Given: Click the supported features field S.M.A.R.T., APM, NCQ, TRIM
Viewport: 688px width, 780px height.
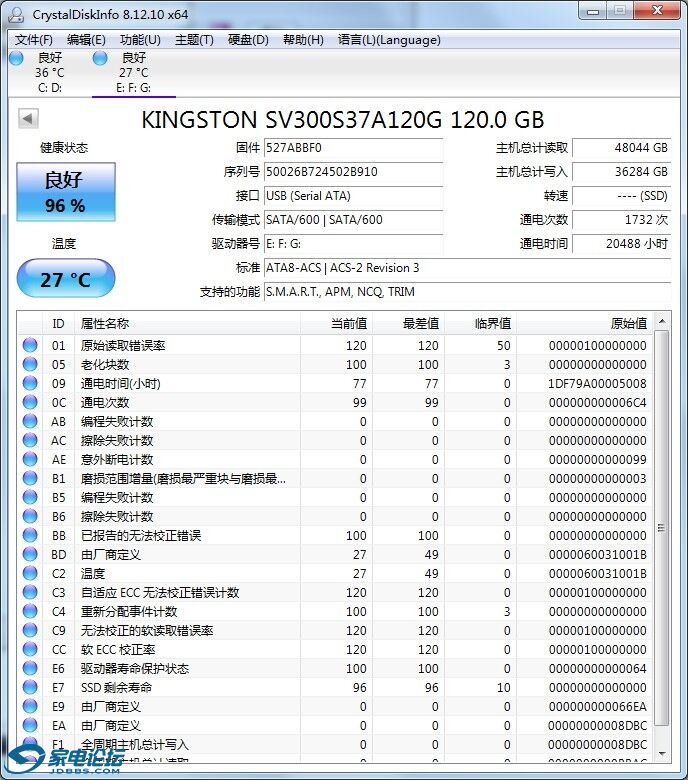Looking at the screenshot, I should [x=467, y=292].
